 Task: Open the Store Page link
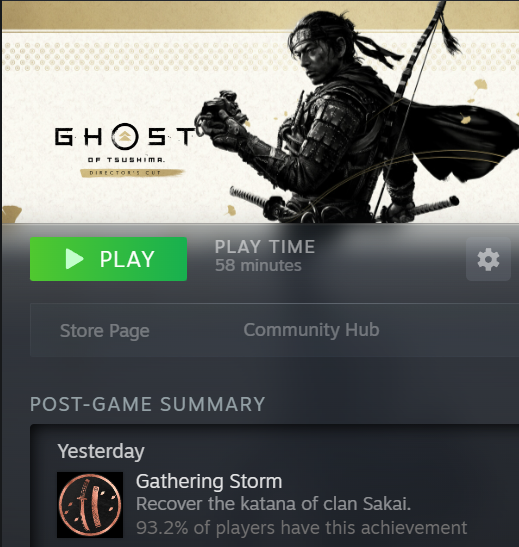click(105, 330)
